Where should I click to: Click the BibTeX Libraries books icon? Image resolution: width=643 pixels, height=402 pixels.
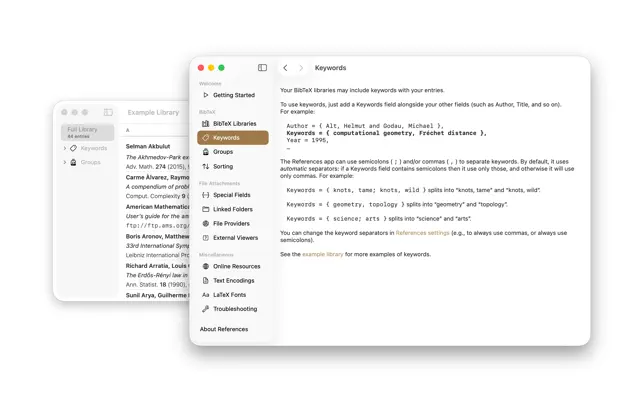tap(206, 123)
